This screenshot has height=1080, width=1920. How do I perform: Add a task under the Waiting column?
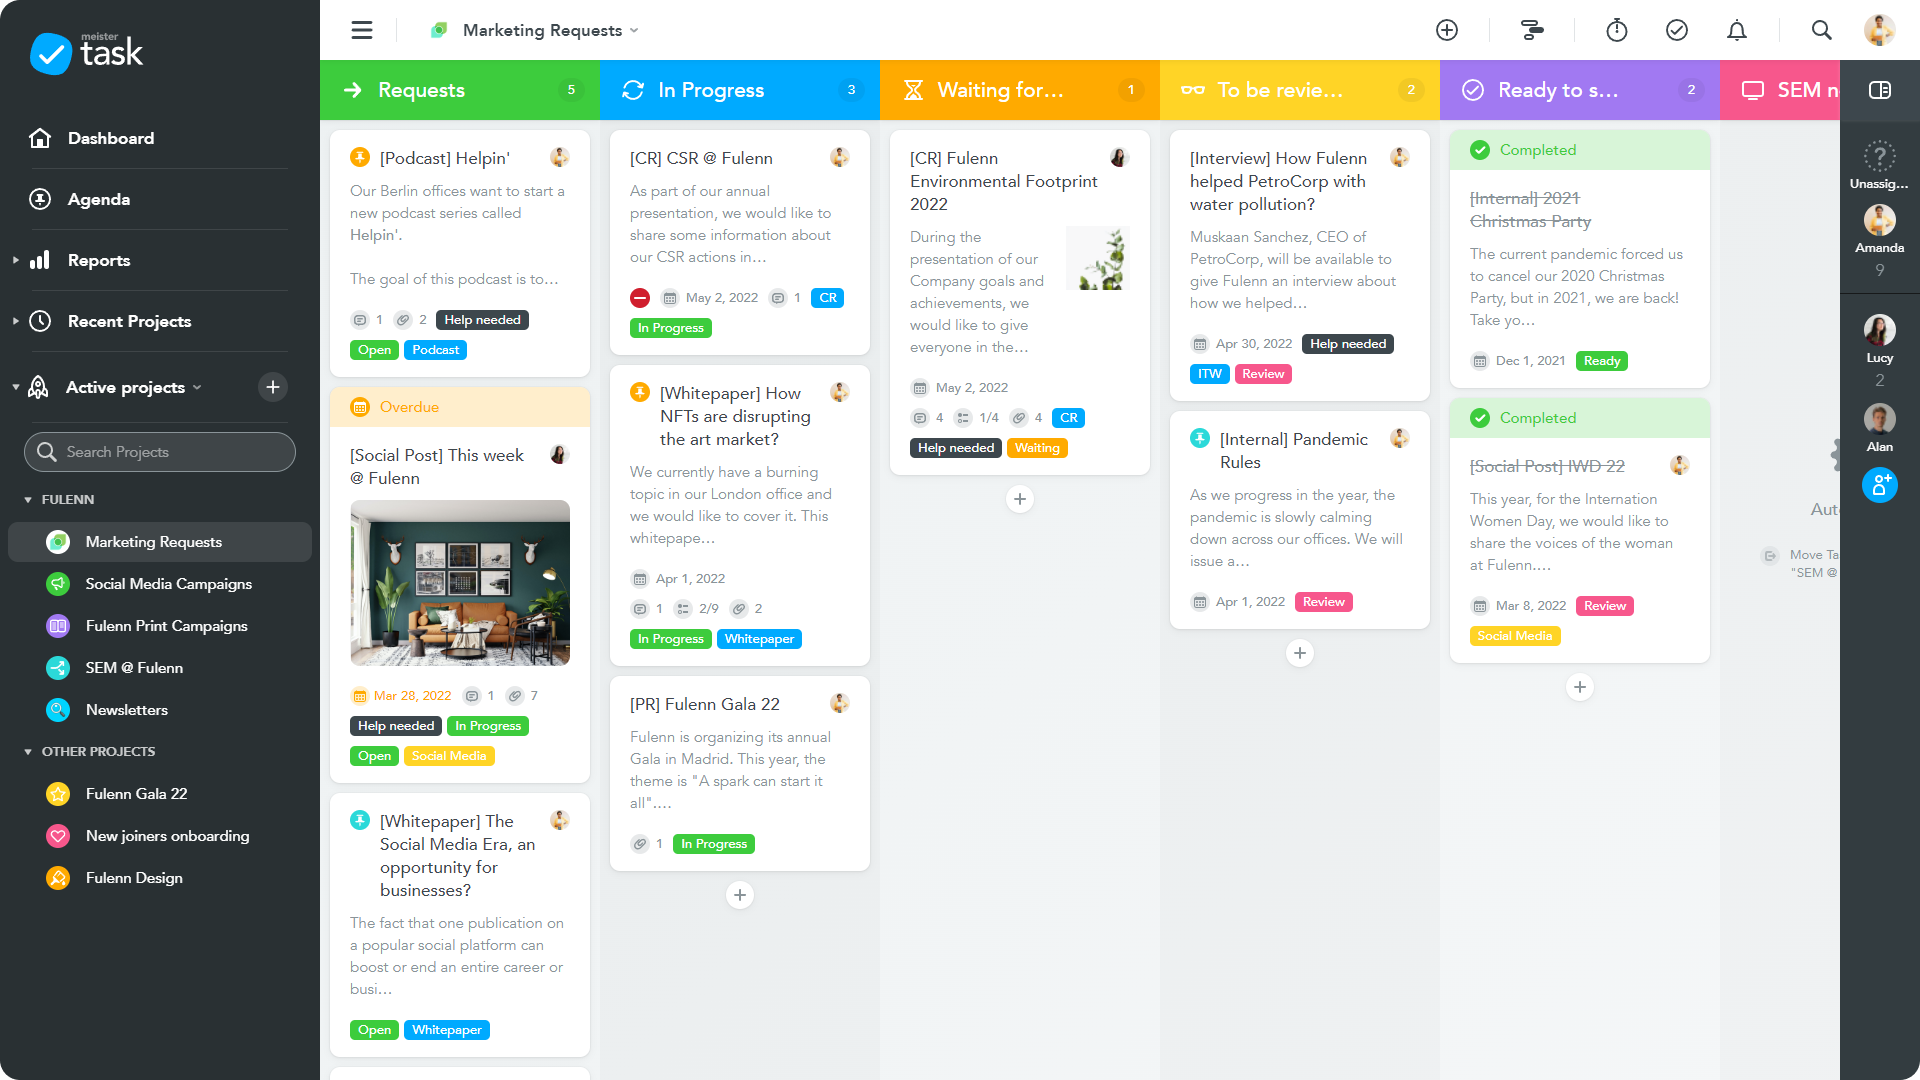(x=1019, y=499)
